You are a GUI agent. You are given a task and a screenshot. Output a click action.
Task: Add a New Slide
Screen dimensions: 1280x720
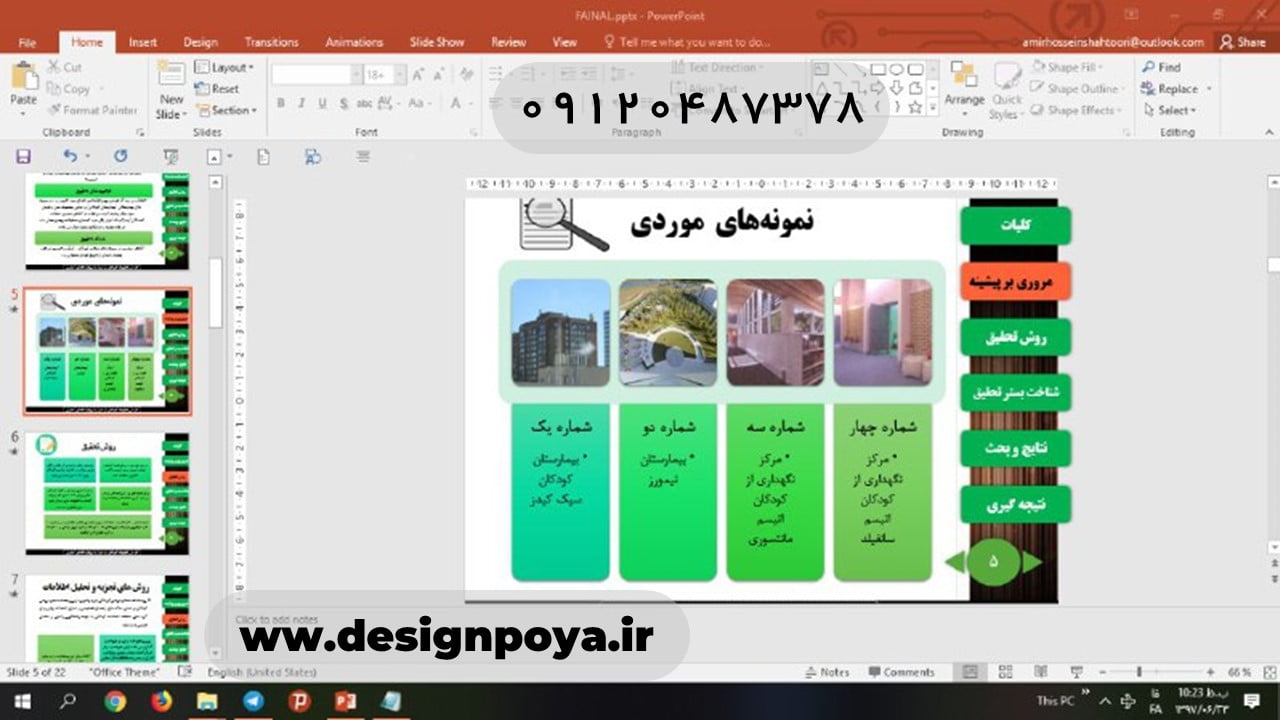171,80
